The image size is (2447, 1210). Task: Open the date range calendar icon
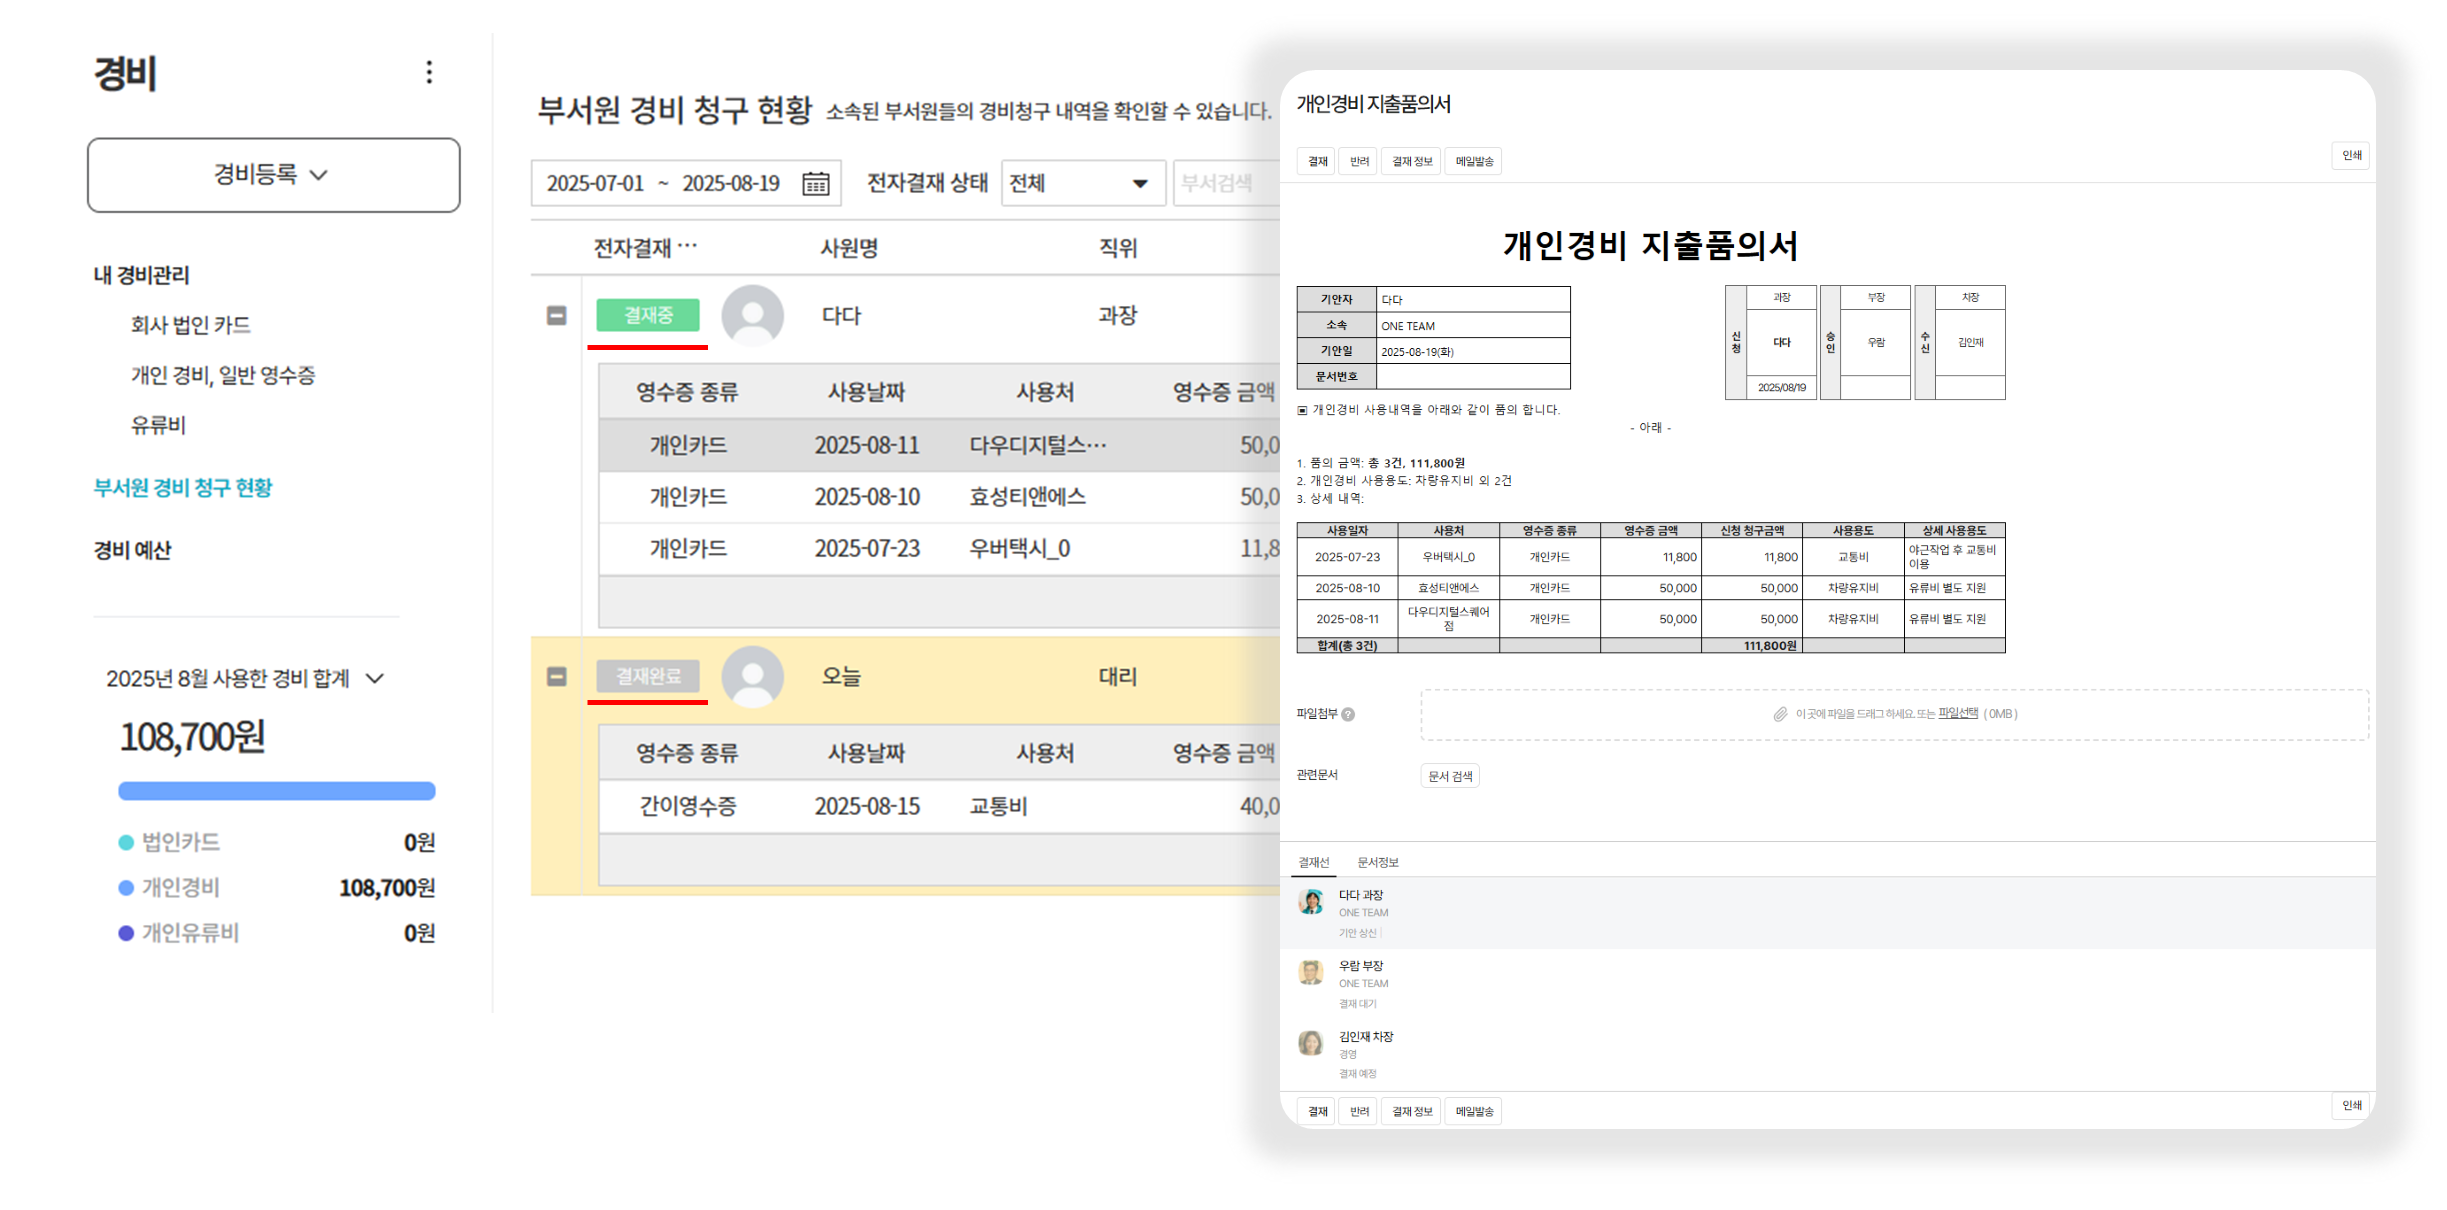click(x=815, y=184)
